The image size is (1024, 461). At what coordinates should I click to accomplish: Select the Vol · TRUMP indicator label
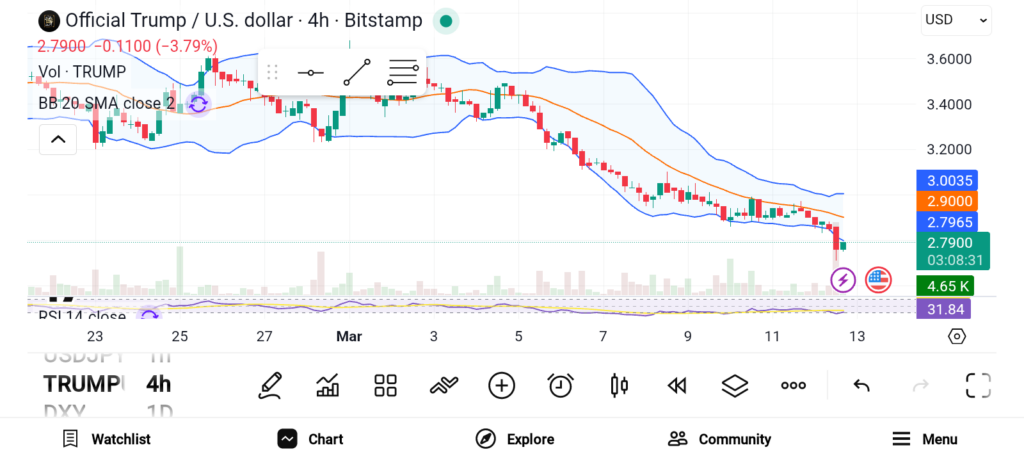click(82, 72)
